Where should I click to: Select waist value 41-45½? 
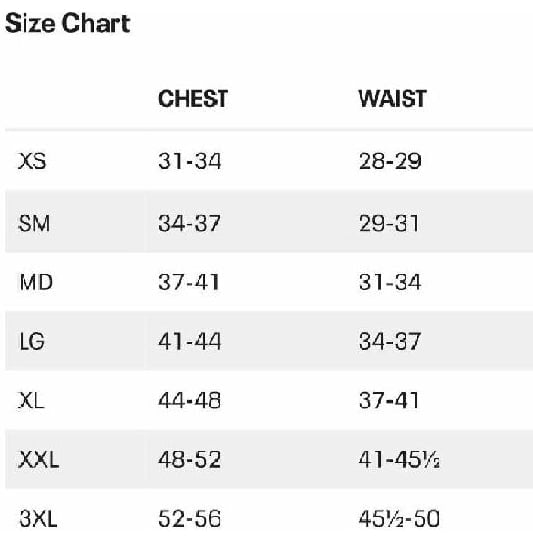click(399, 459)
